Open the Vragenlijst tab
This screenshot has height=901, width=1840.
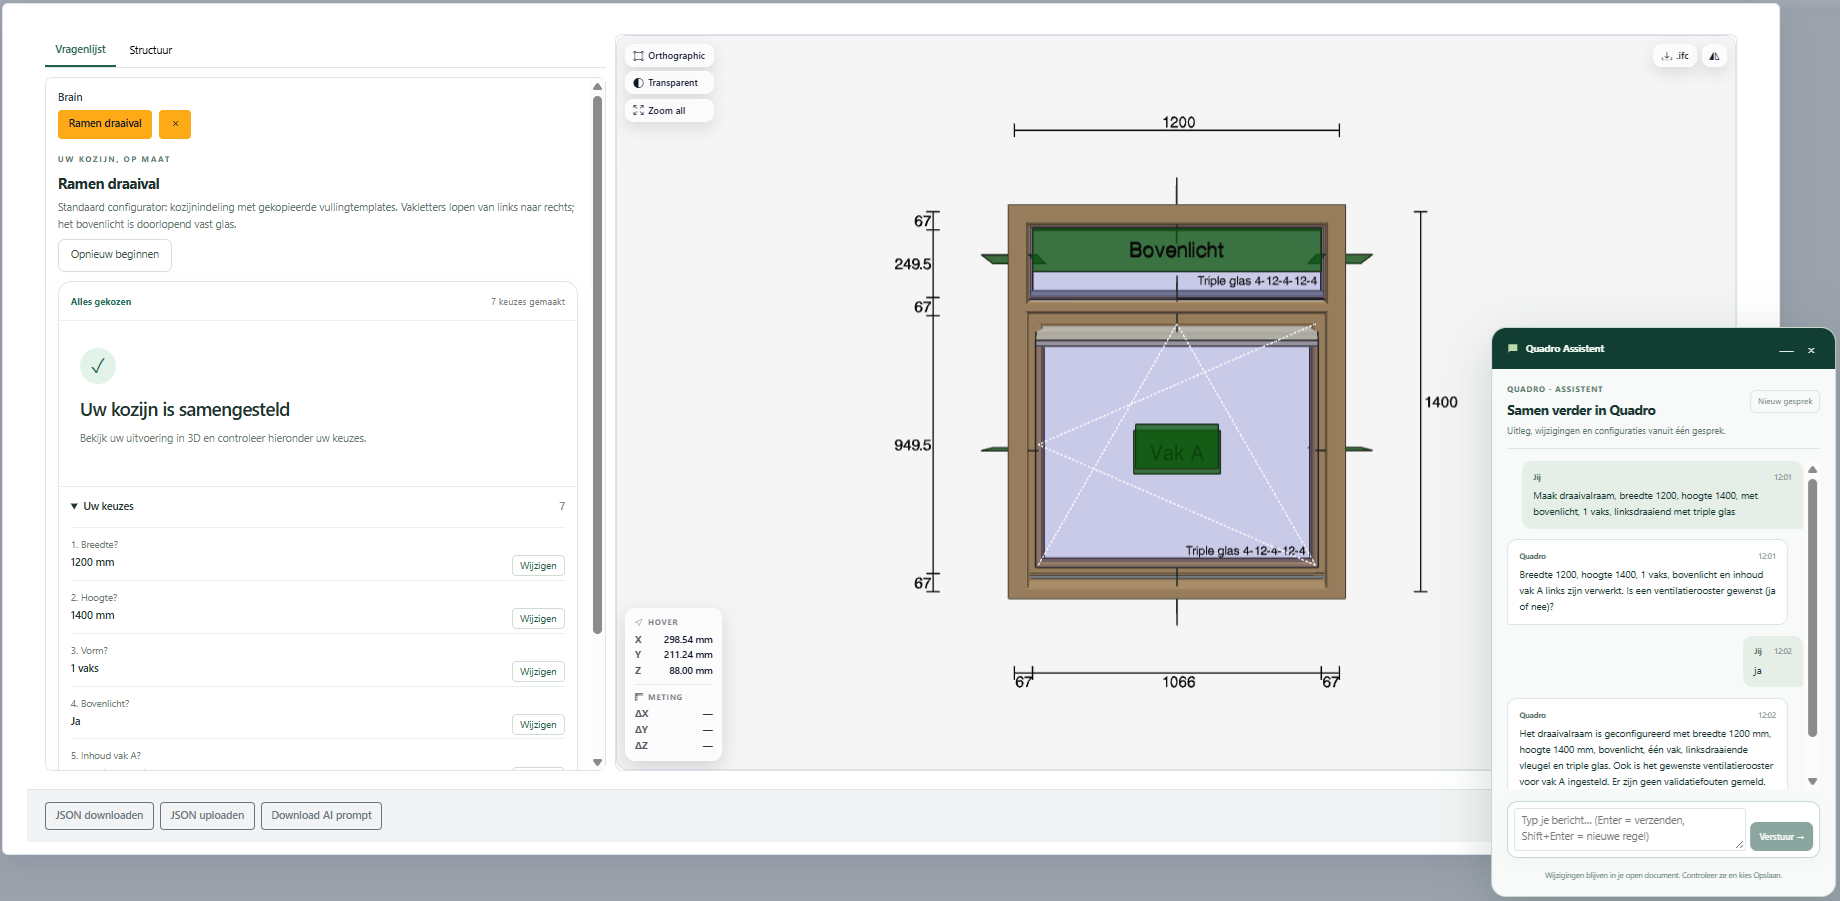click(x=80, y=50)
